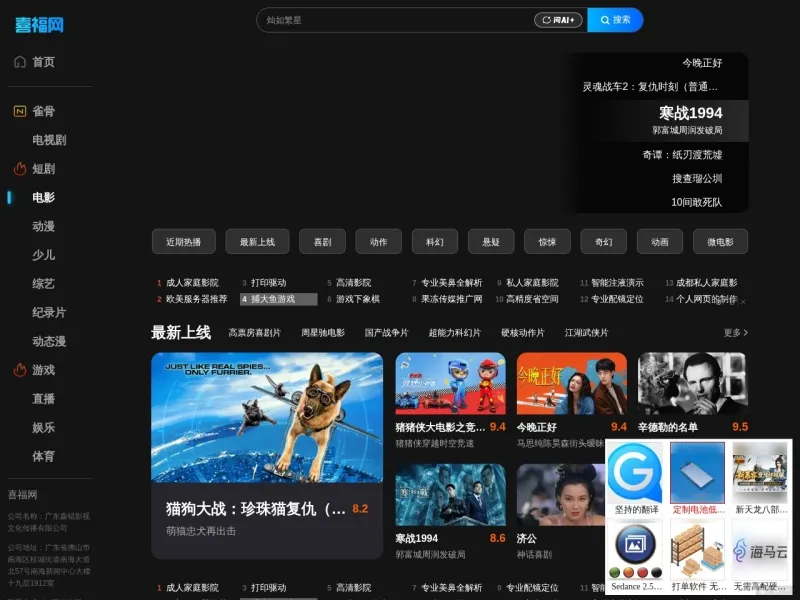Choose 今晚正好 in the banner list
800x600 pixels.
pyautogui.click(x=702, y=63)
